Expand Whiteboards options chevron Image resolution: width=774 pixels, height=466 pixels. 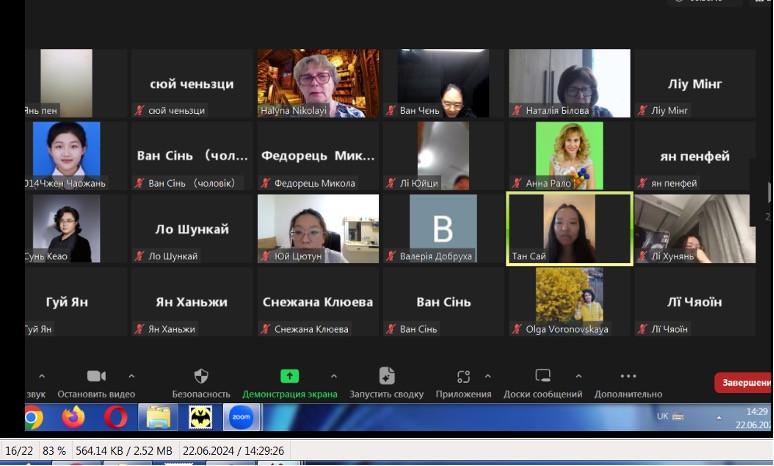tap(578, 377)
